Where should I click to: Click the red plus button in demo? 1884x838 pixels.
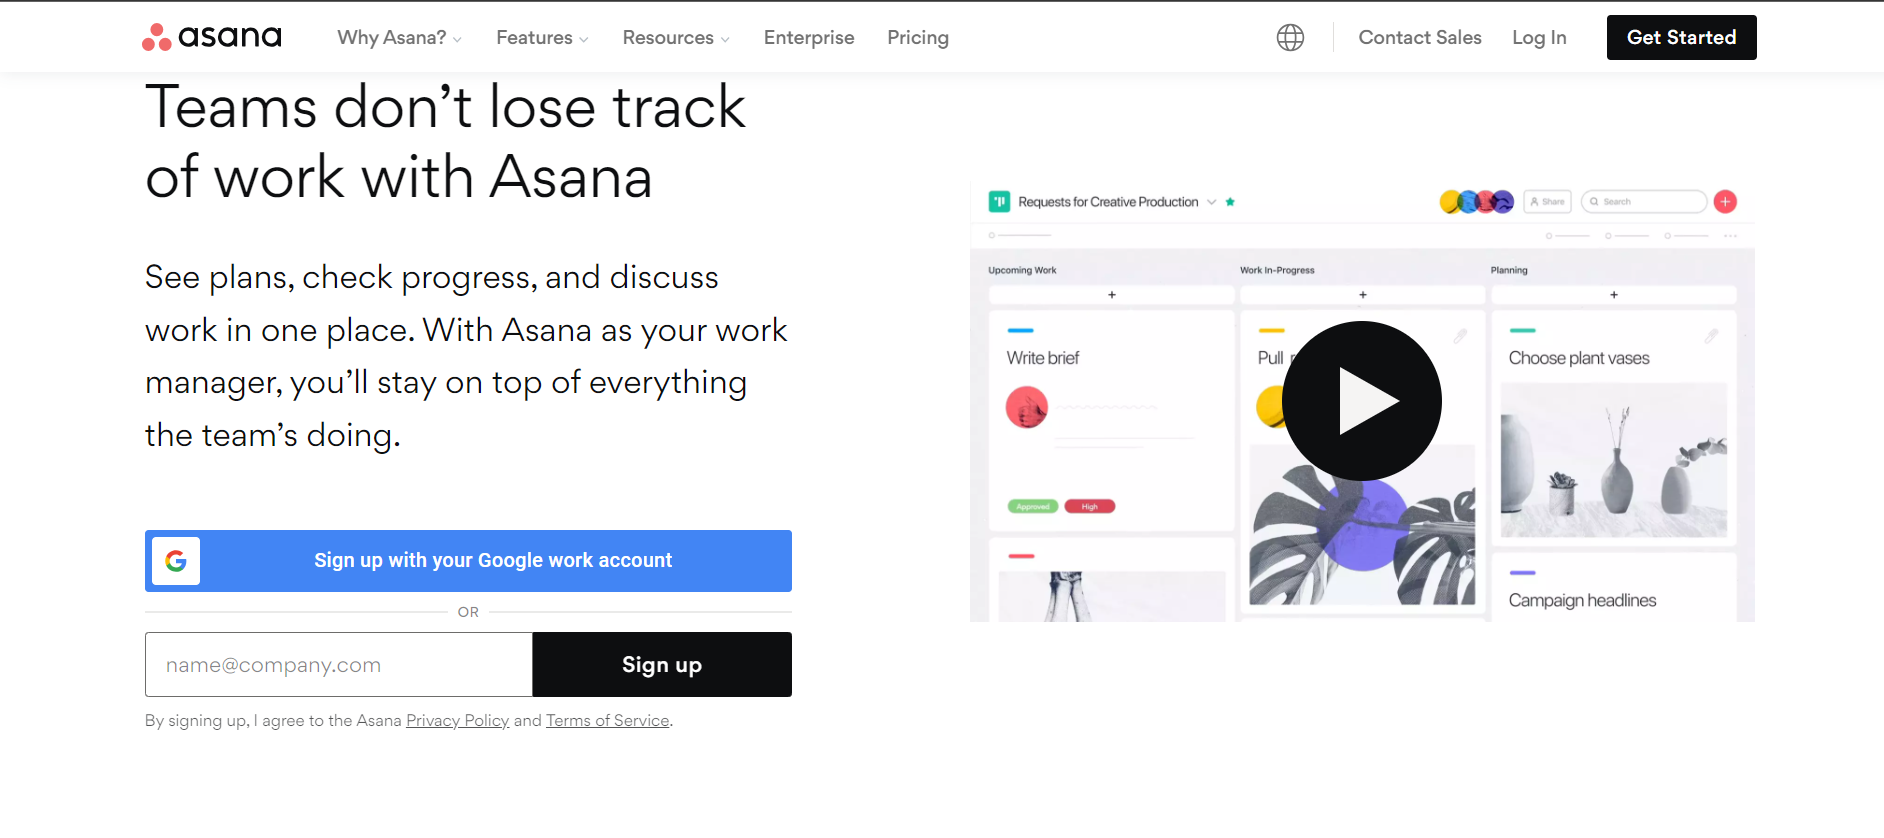click(1725, 202)
